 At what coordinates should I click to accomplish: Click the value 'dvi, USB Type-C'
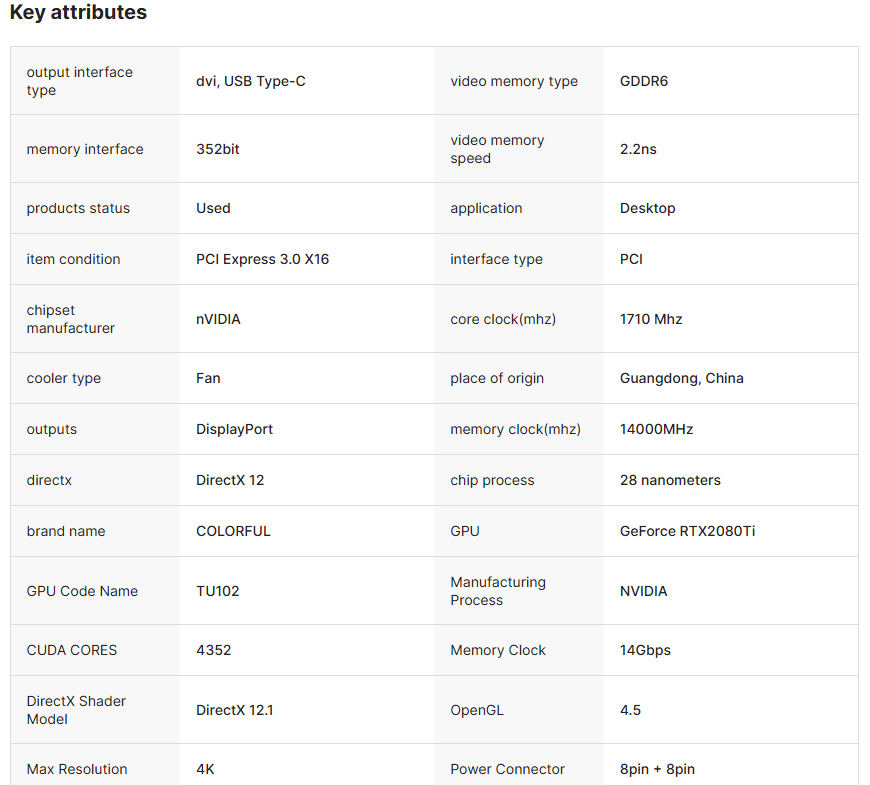[251, 82]
